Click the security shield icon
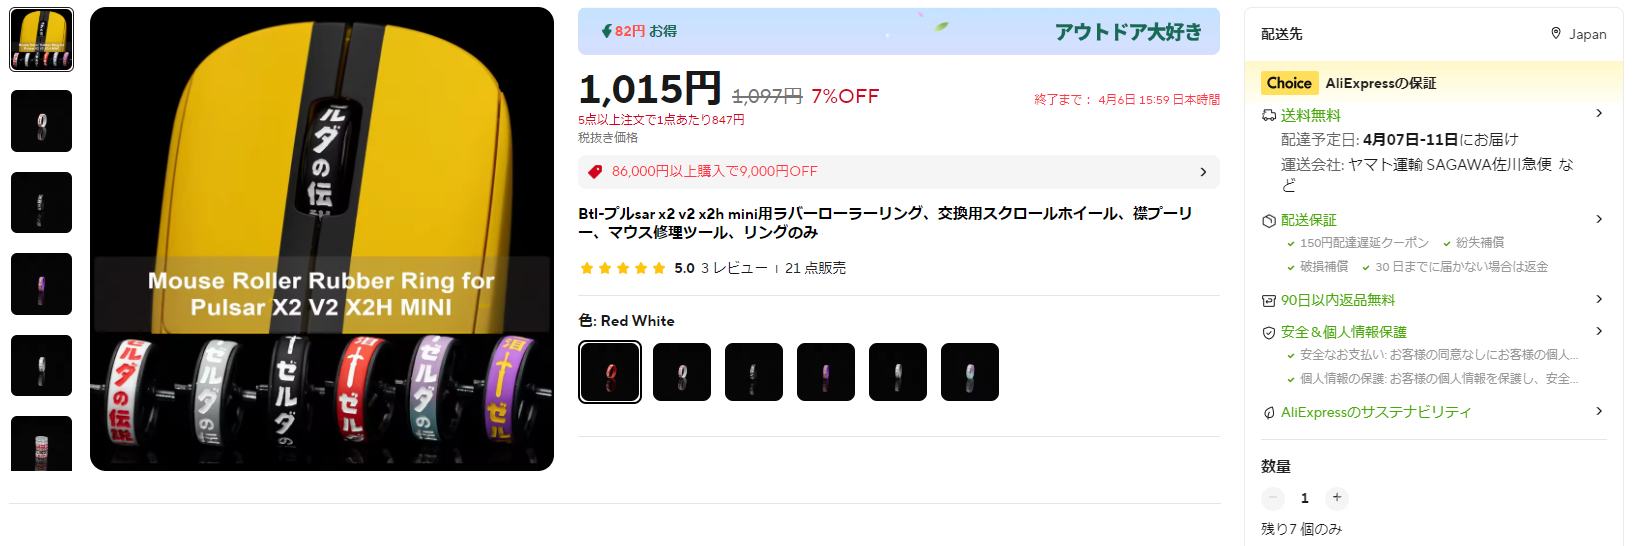Image resolution: width=1633 pixels, height=546 pixels. (x=1269, y=332)
